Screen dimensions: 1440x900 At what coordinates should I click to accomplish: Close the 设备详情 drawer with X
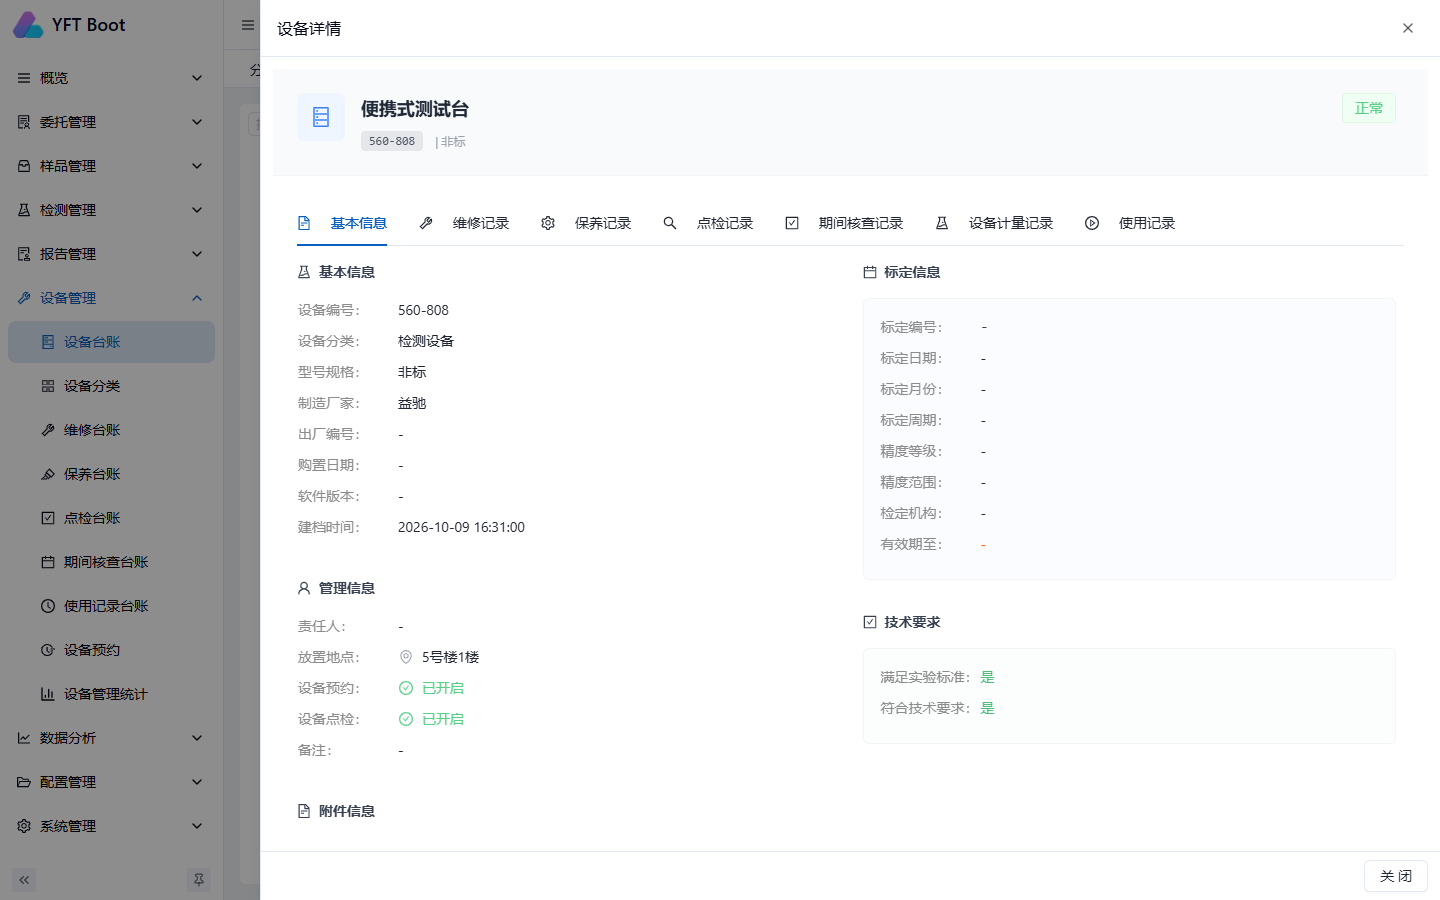pos(1408,28)
